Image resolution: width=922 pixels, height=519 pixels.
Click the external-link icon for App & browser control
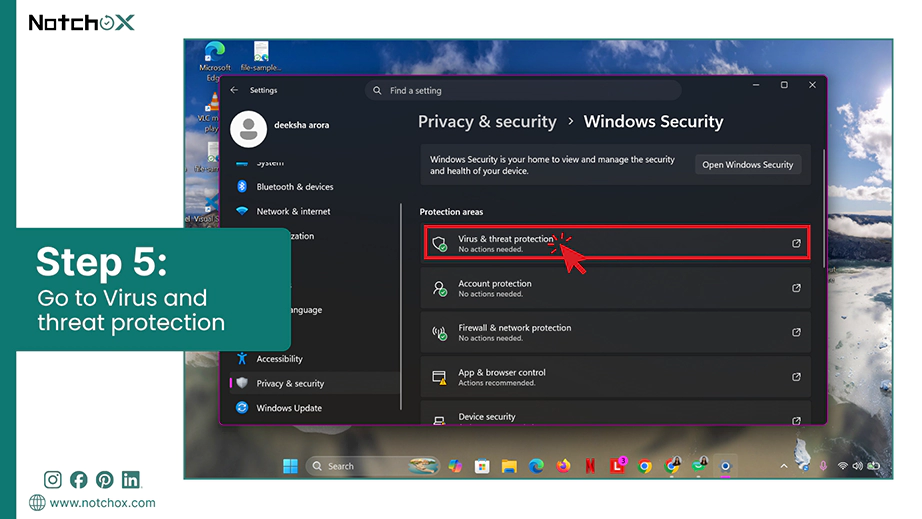coord(796,377)
